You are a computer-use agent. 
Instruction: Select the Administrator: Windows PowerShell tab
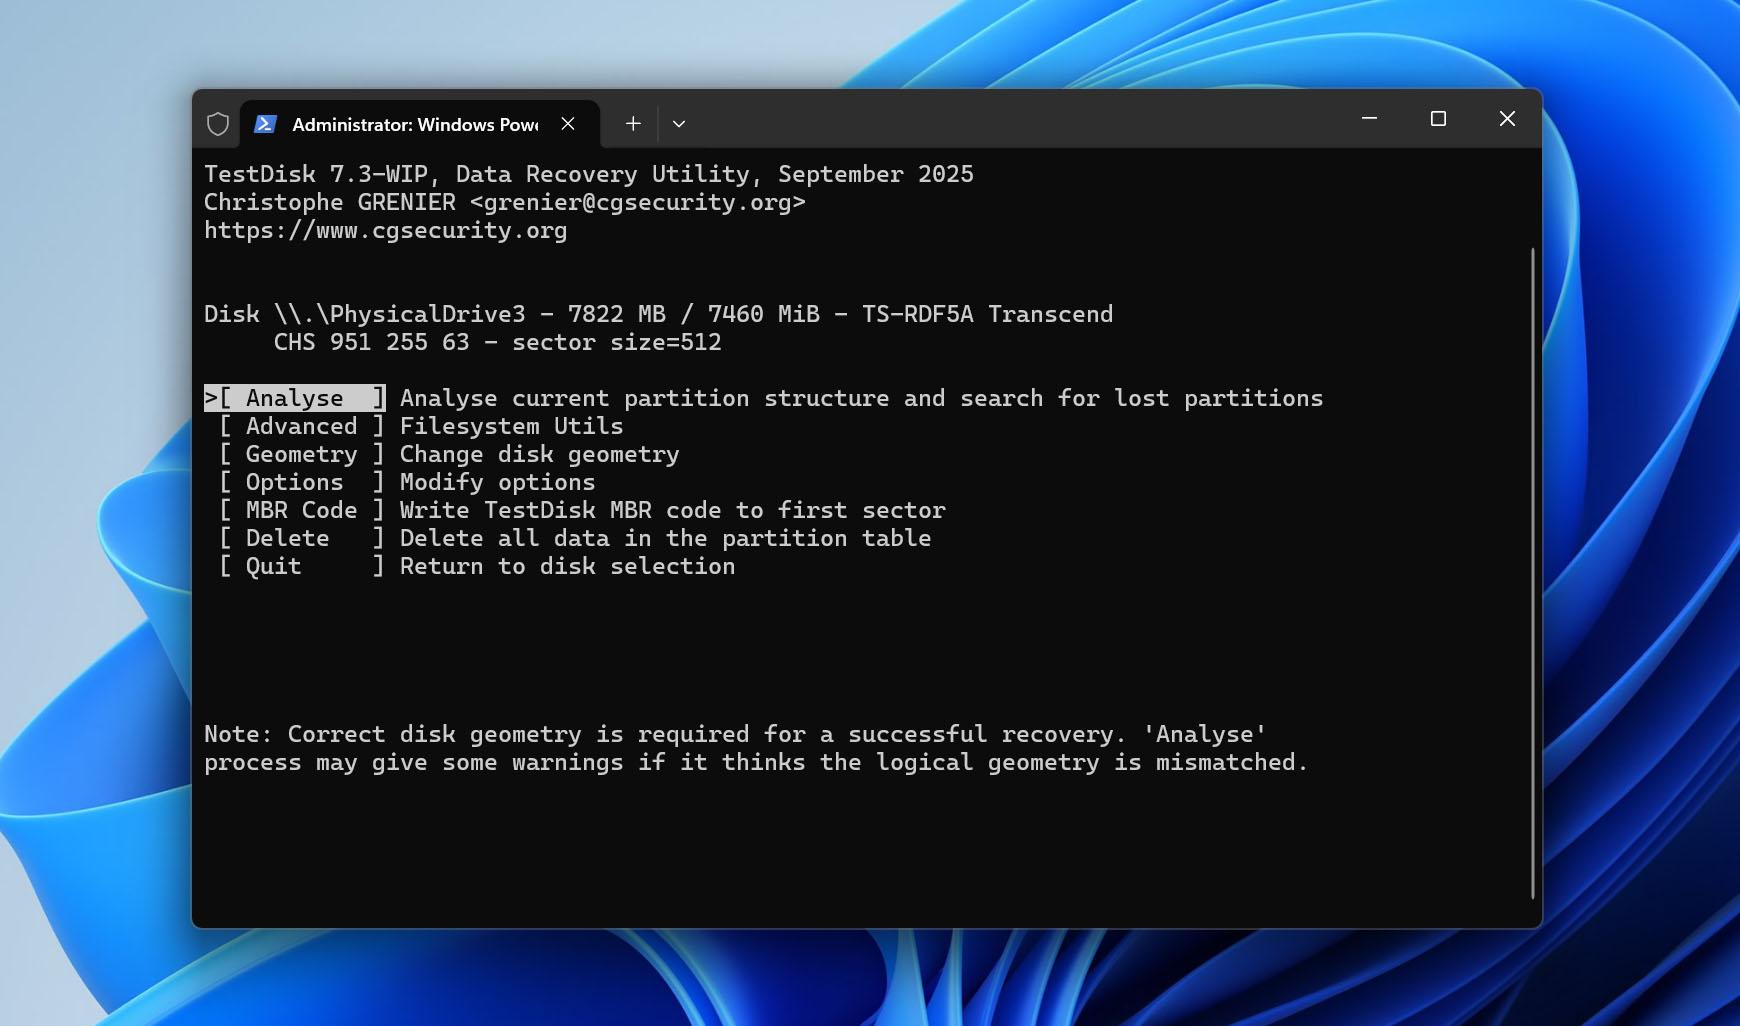click(420, 124)
